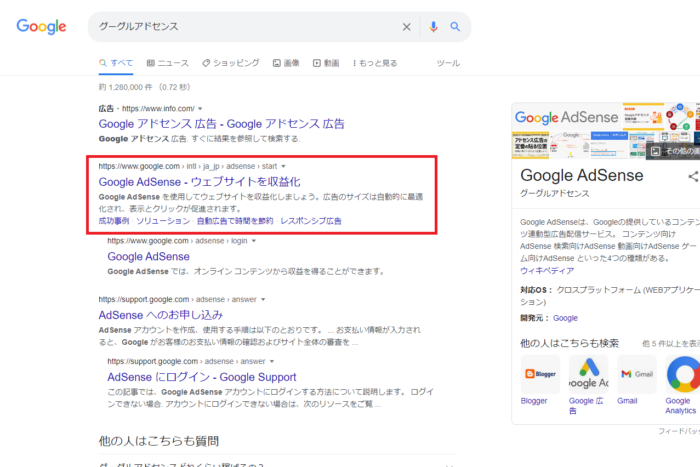Open the Google 広告 thumbnail icon
Image resolution: width=700 pixels, height=467 pixels.
(588, 374)
